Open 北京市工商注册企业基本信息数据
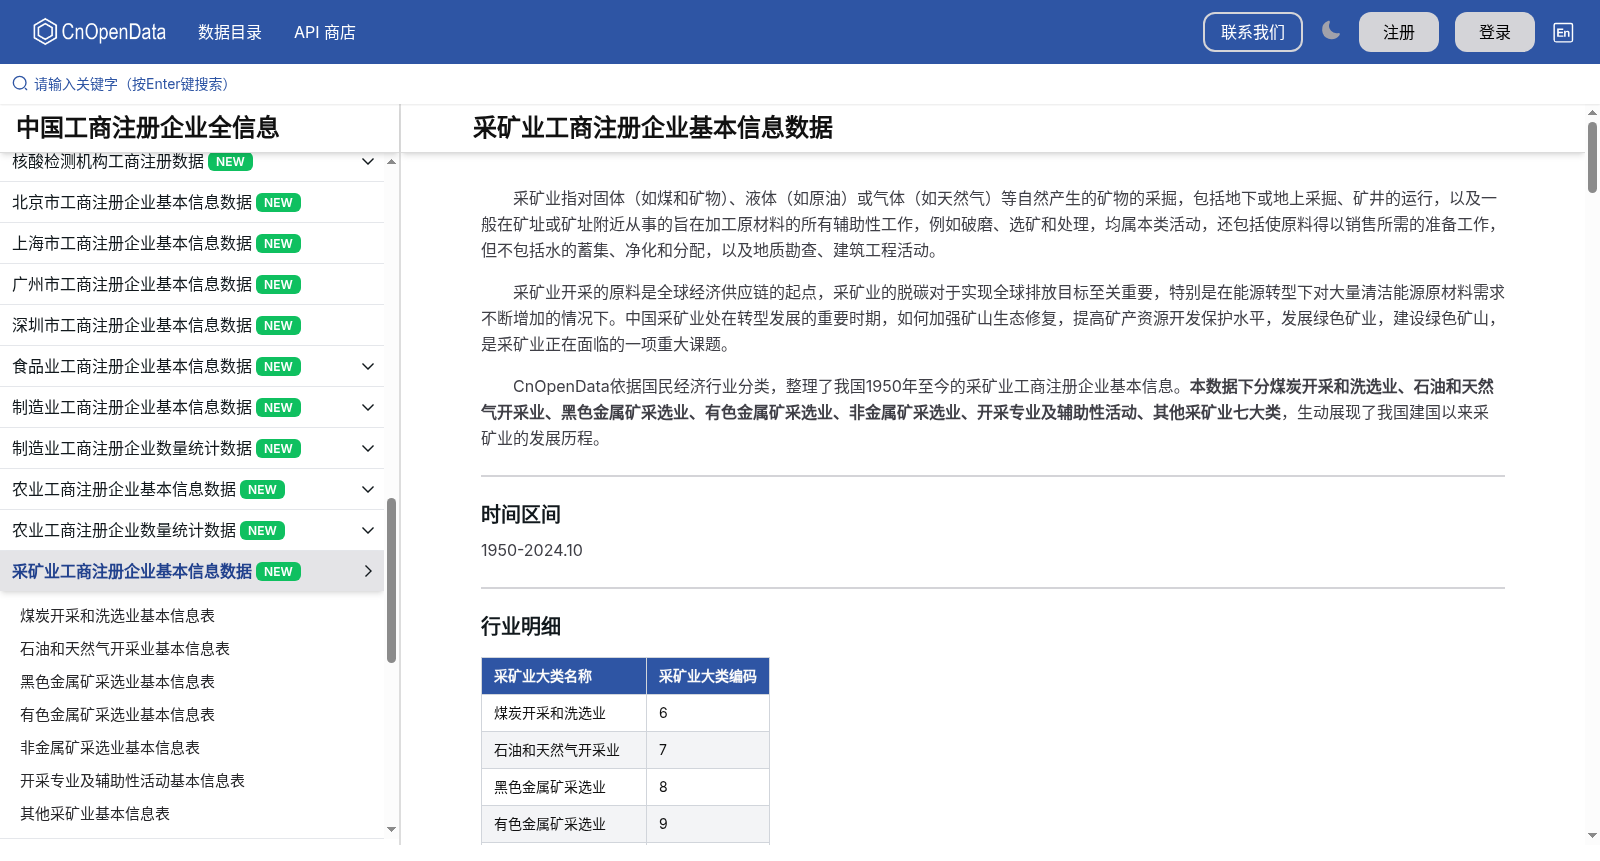The width and height of the screenshot is (1600, 861). tap(132, 203)
